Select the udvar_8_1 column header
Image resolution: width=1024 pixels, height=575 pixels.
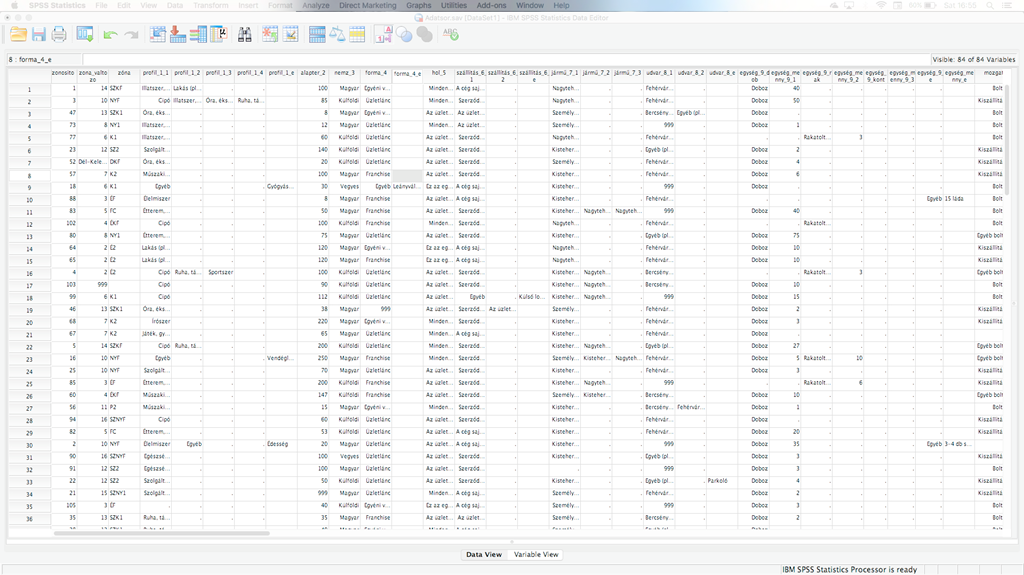point(659,76)
